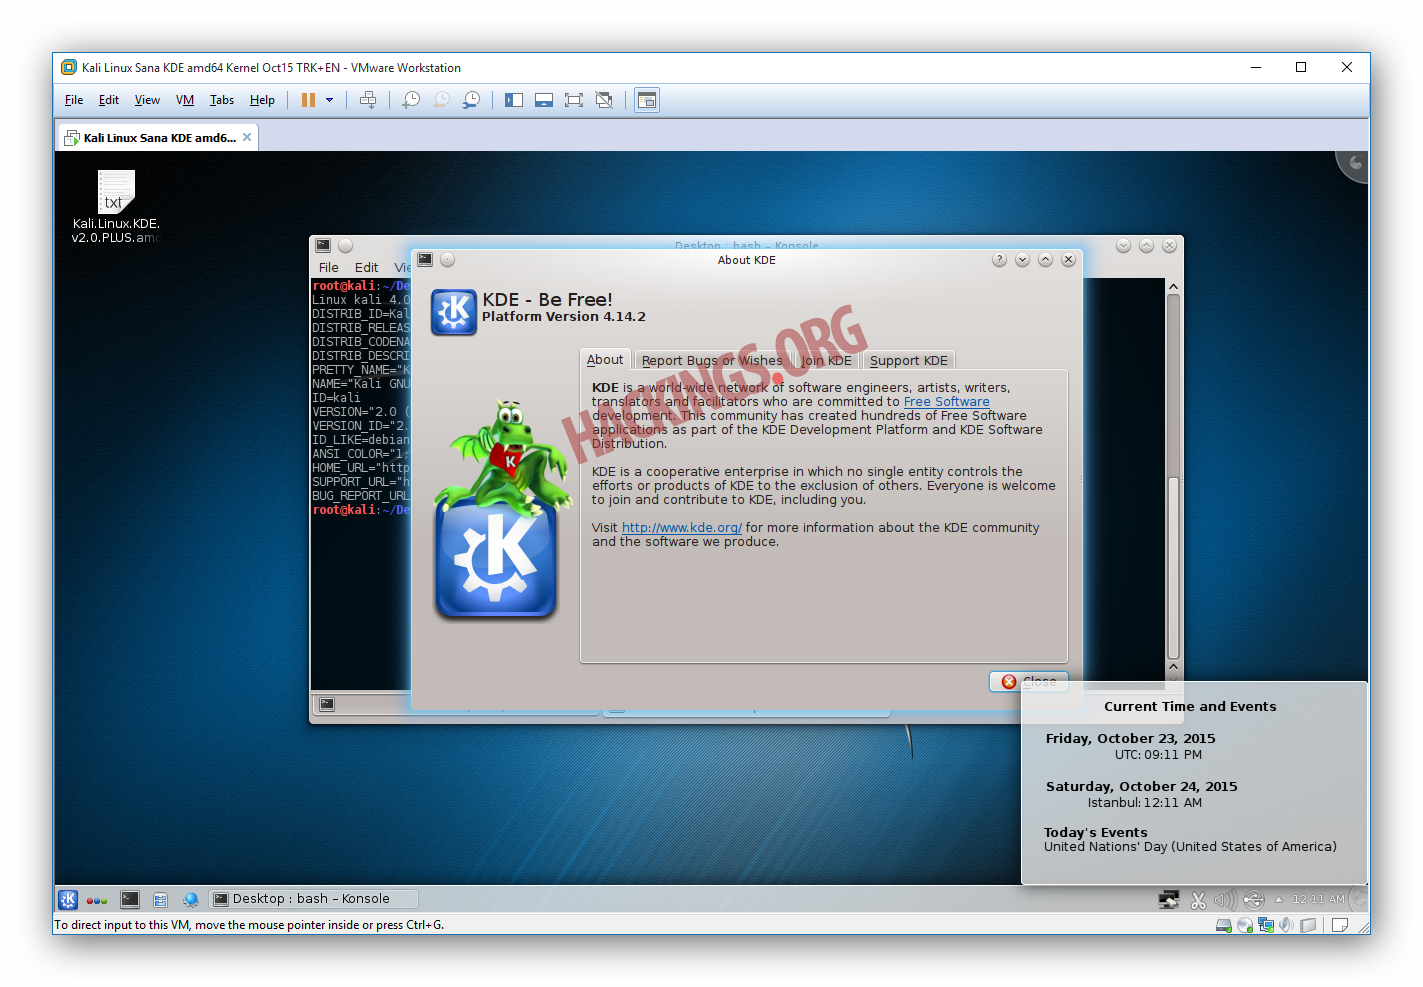
Task: Open the Edit menu in VMware
Action: tap(109, 100)
